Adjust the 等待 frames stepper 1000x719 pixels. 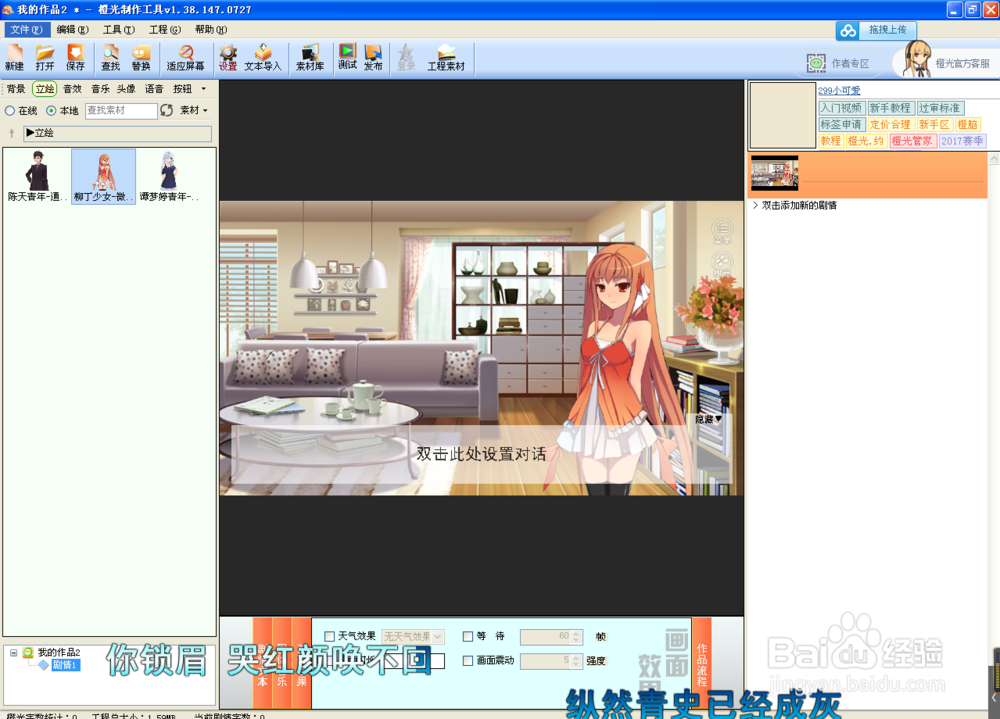[x=577, y=637]
